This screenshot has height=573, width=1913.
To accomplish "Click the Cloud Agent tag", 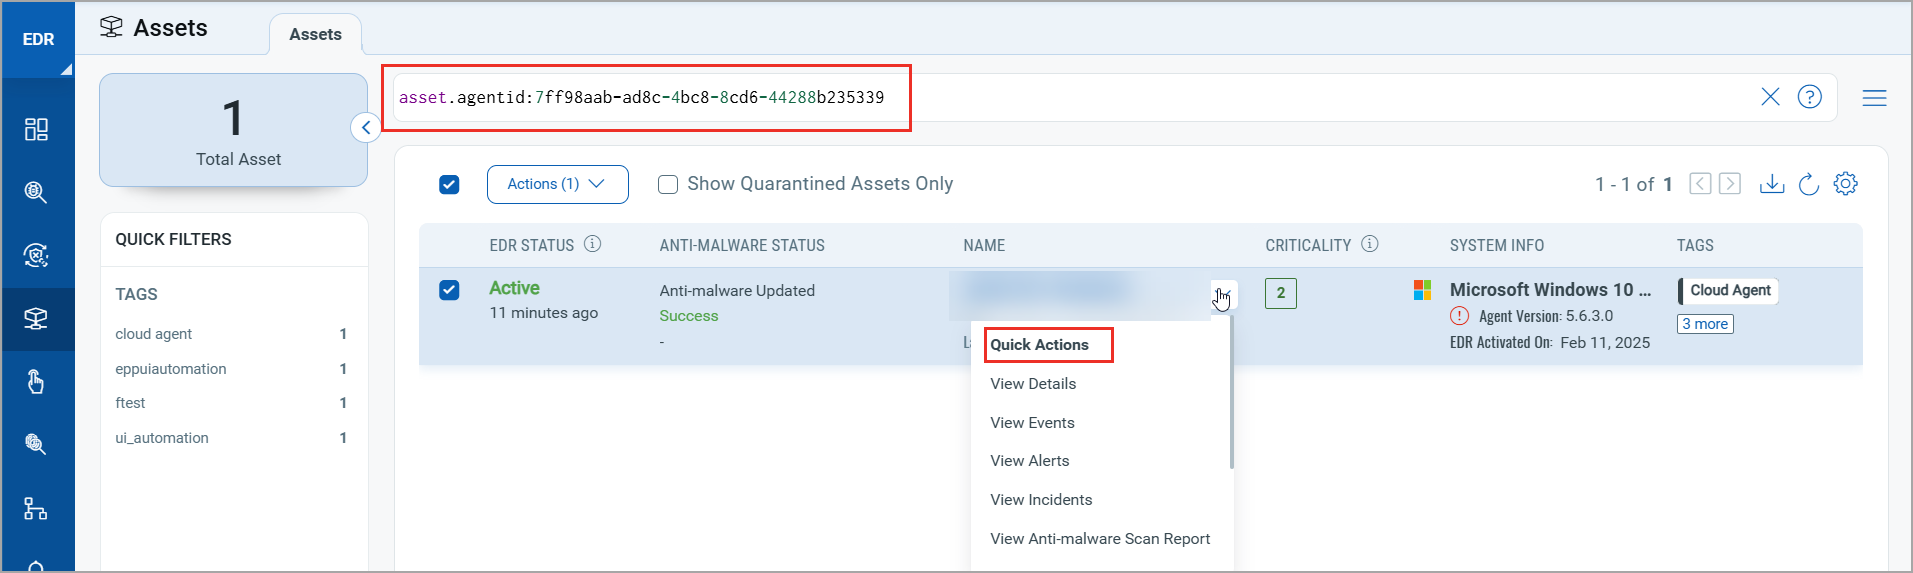I will point(1729,290).
